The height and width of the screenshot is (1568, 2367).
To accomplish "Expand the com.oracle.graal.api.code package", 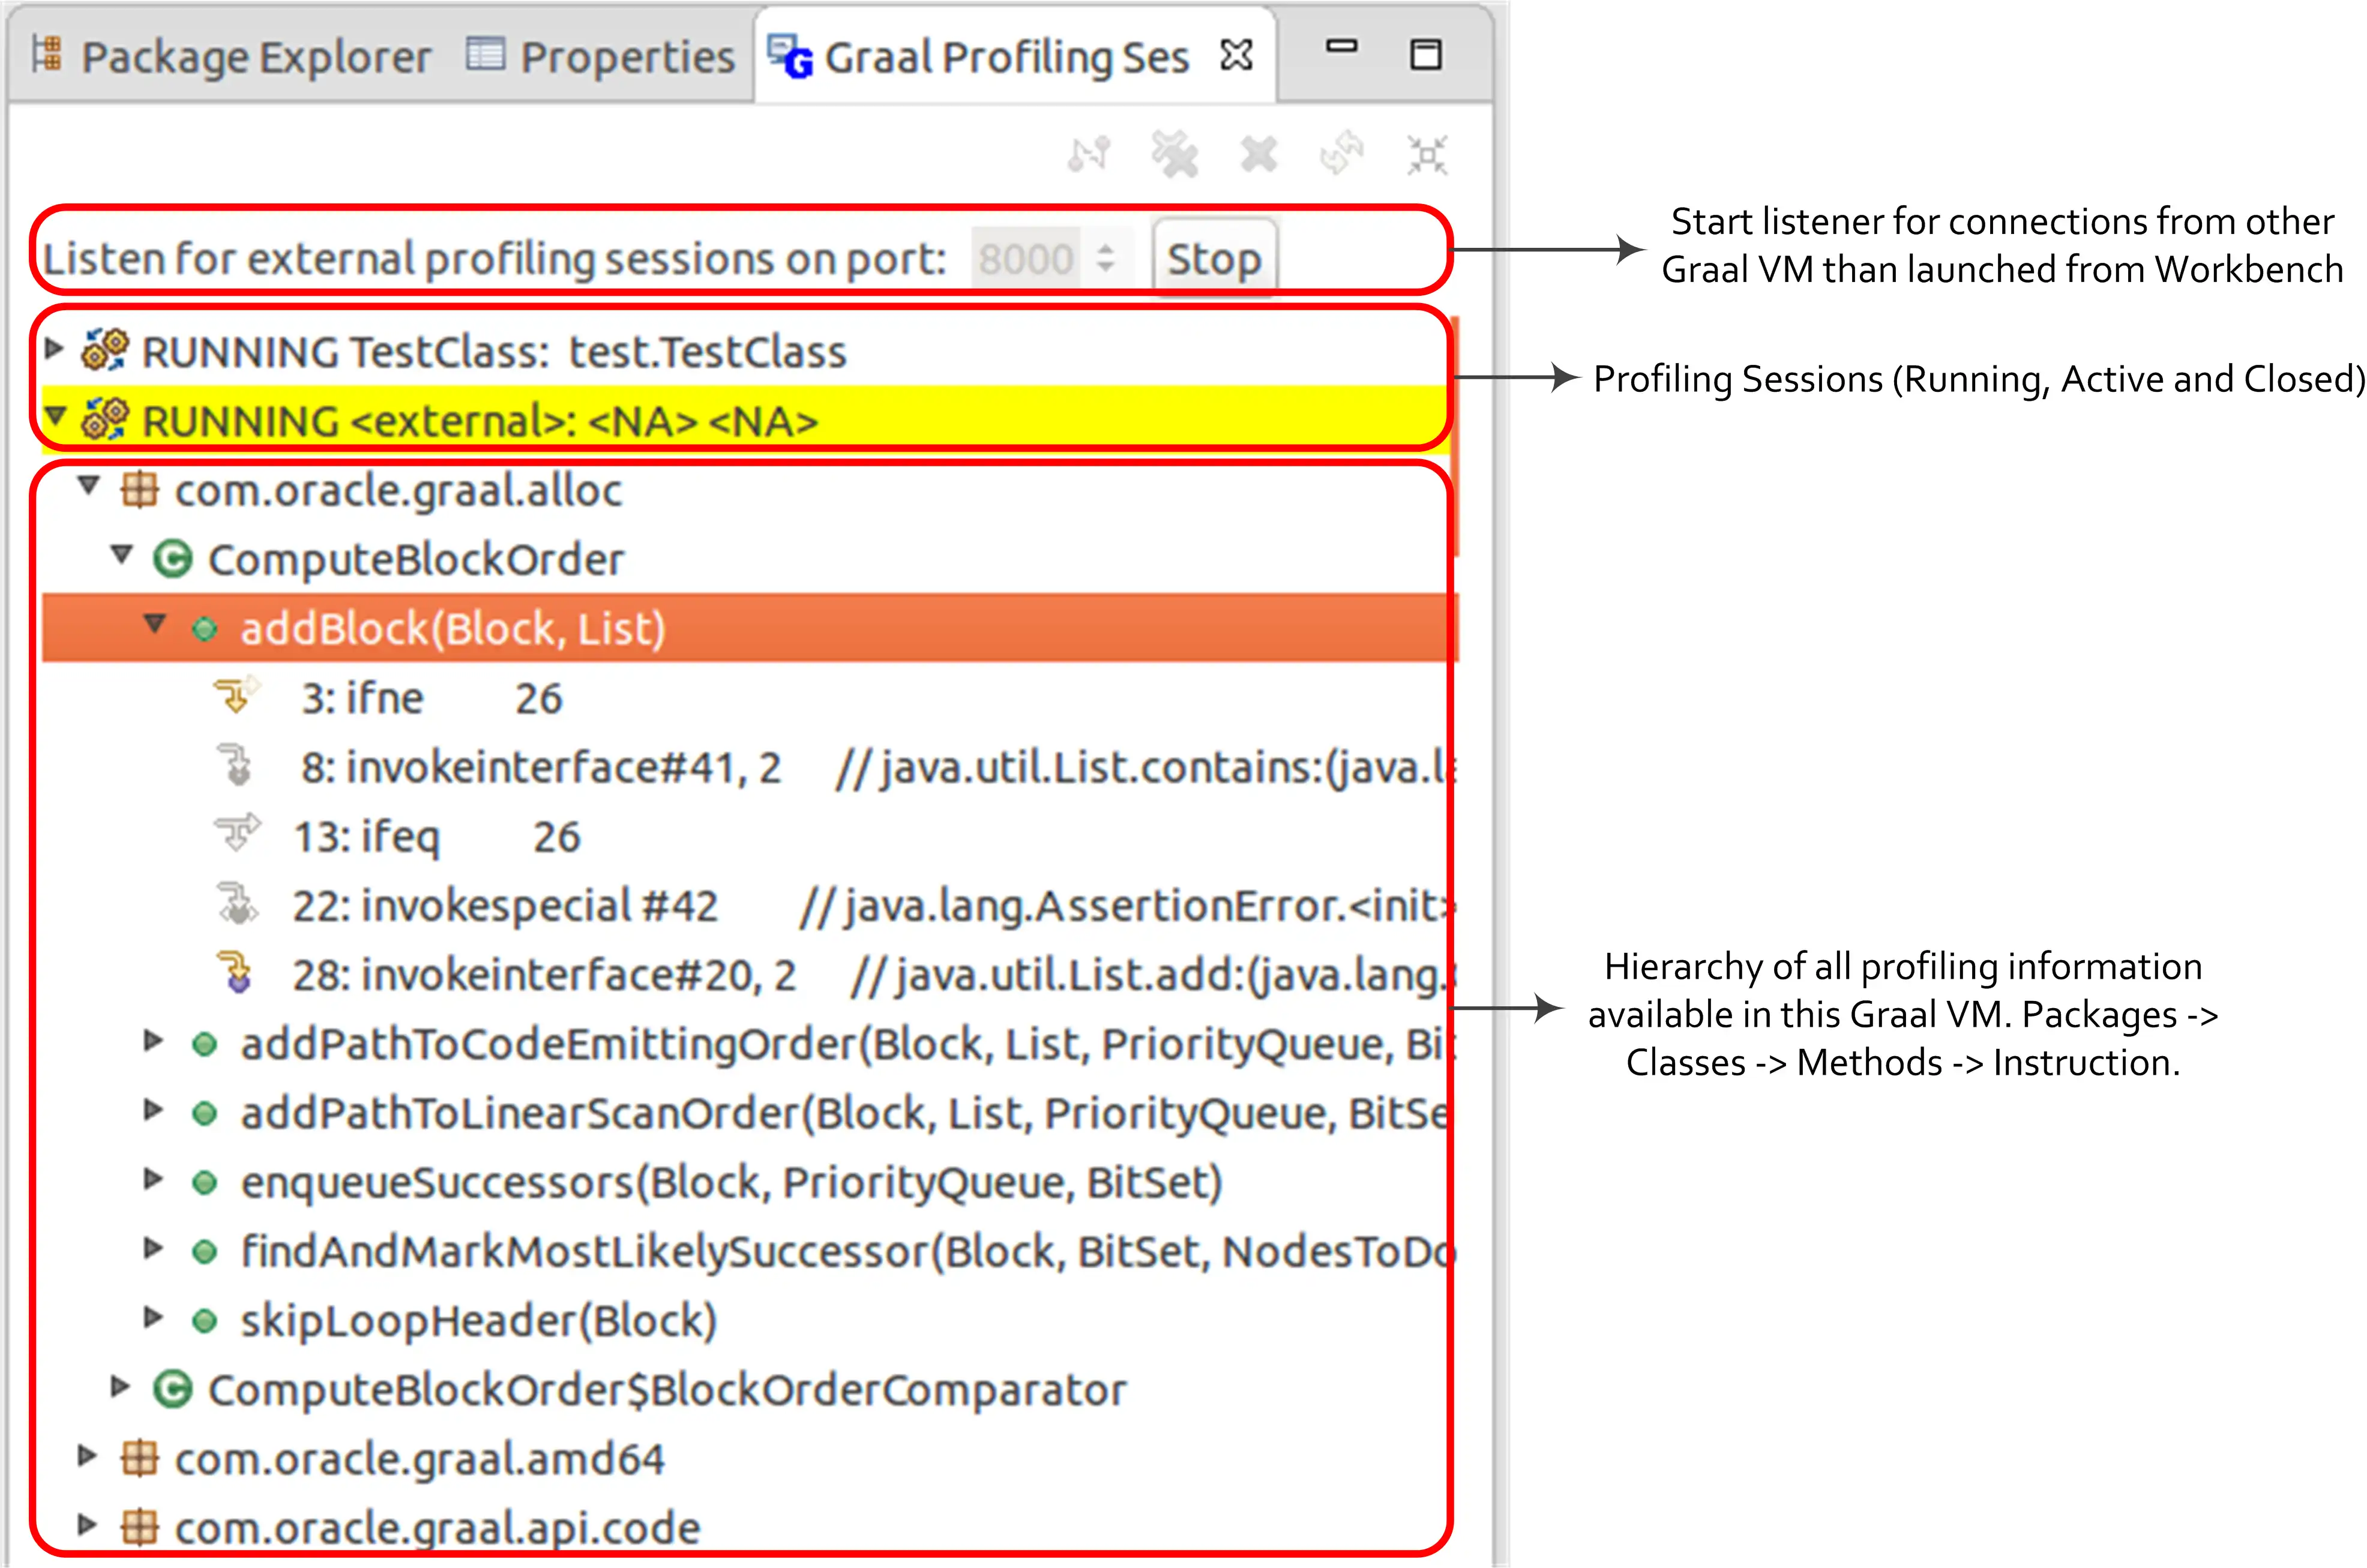I will (x=88, y=1524).
